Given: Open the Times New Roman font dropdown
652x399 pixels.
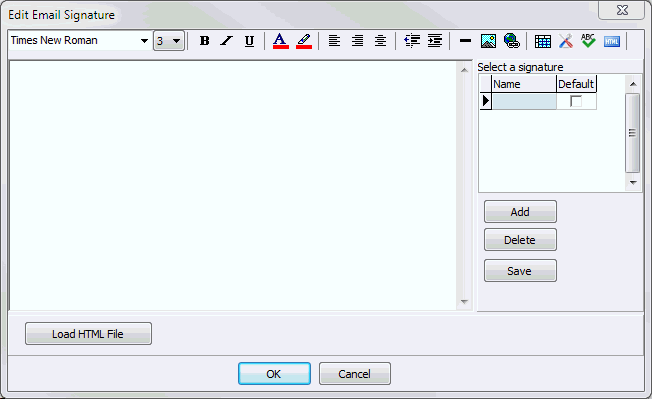Looking at the screenshot, I should click(144, 41).
